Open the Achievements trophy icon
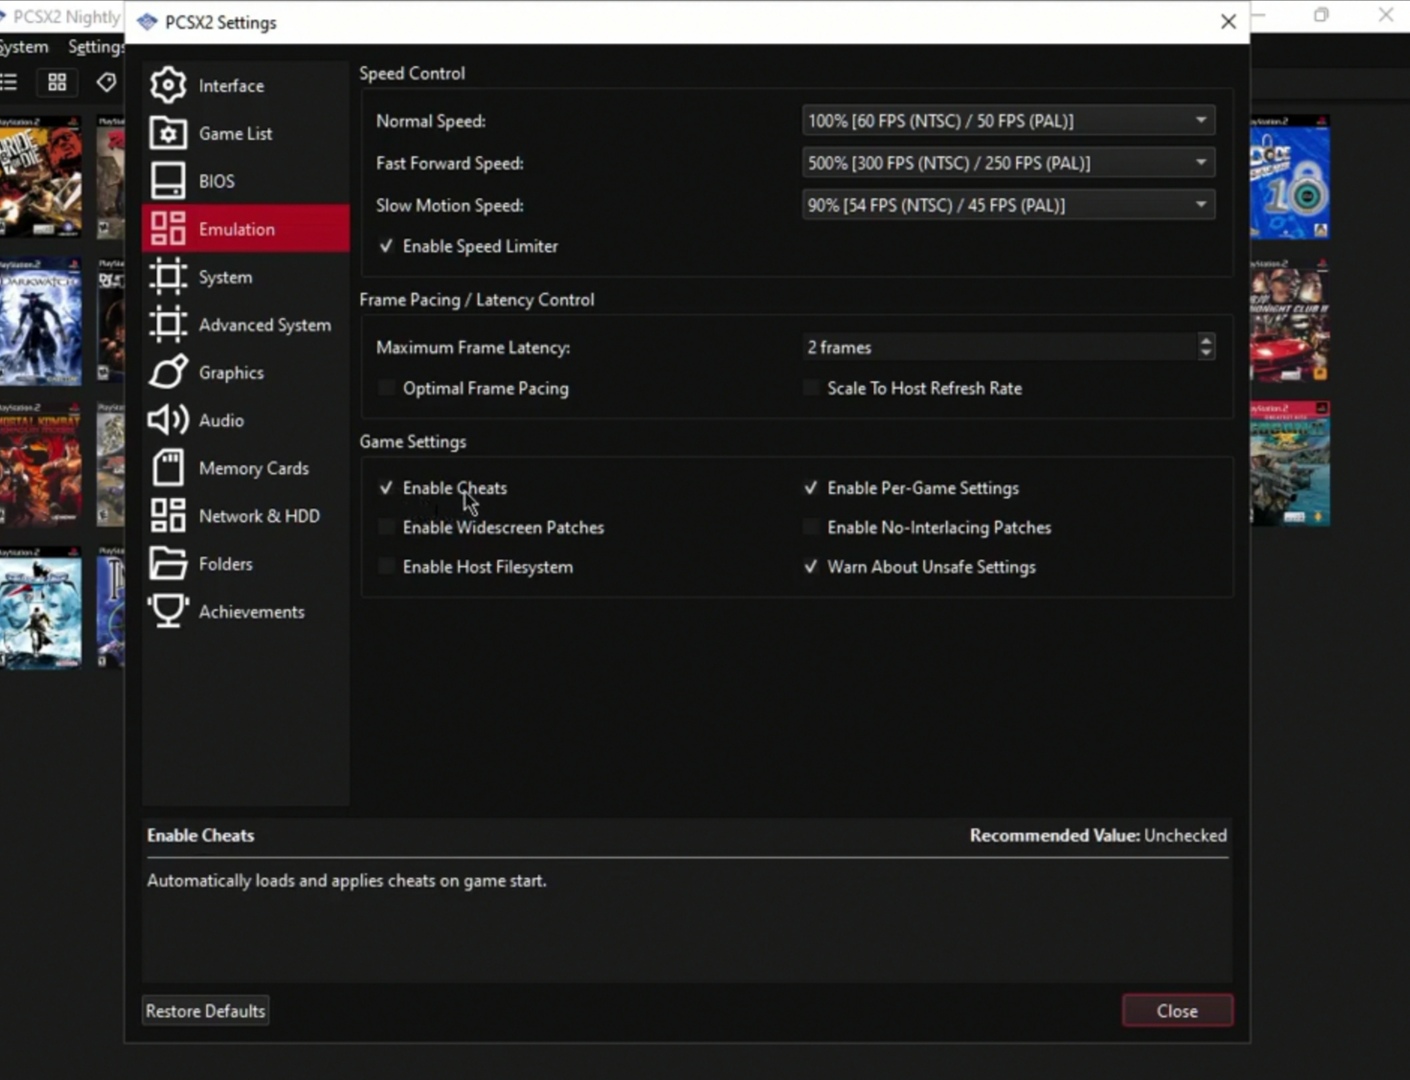Screen dimensions: 1410x1080 (168, 611)
